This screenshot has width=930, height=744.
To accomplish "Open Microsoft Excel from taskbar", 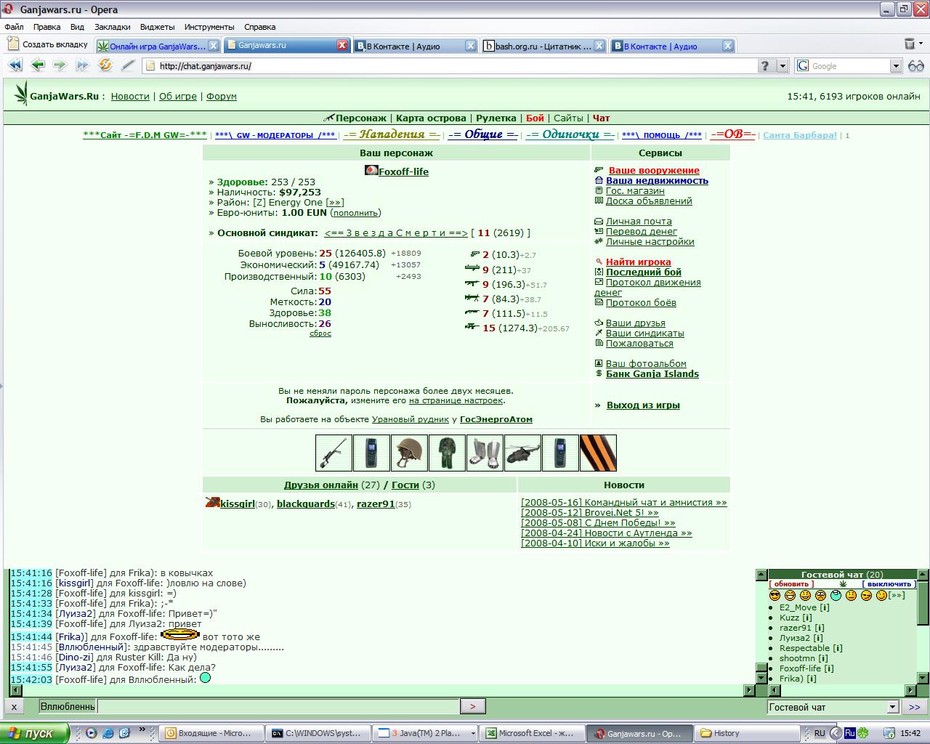I will [530, 733].
